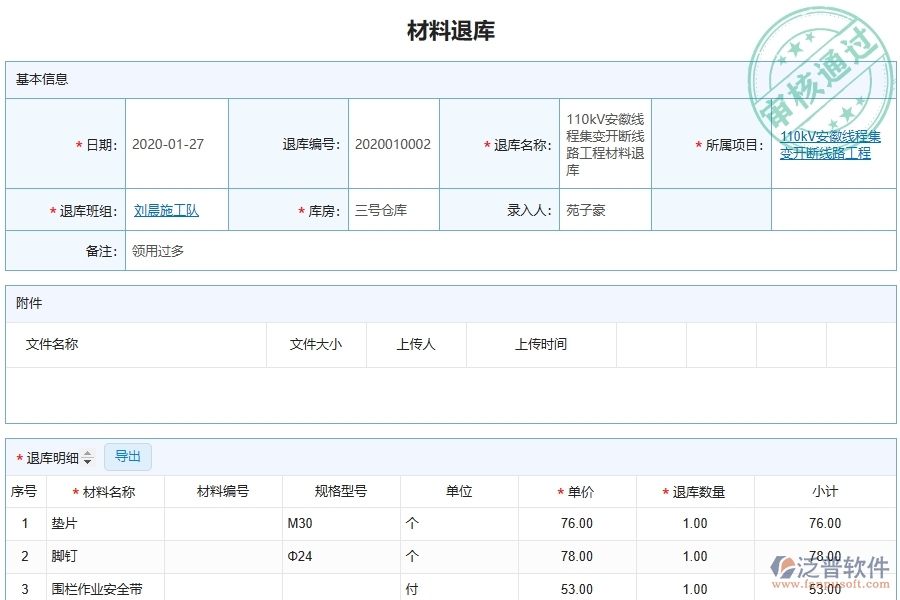Click the down sort arrow beside 退库明细
This screenshot has width=900, height=600.
click(89, 460)
